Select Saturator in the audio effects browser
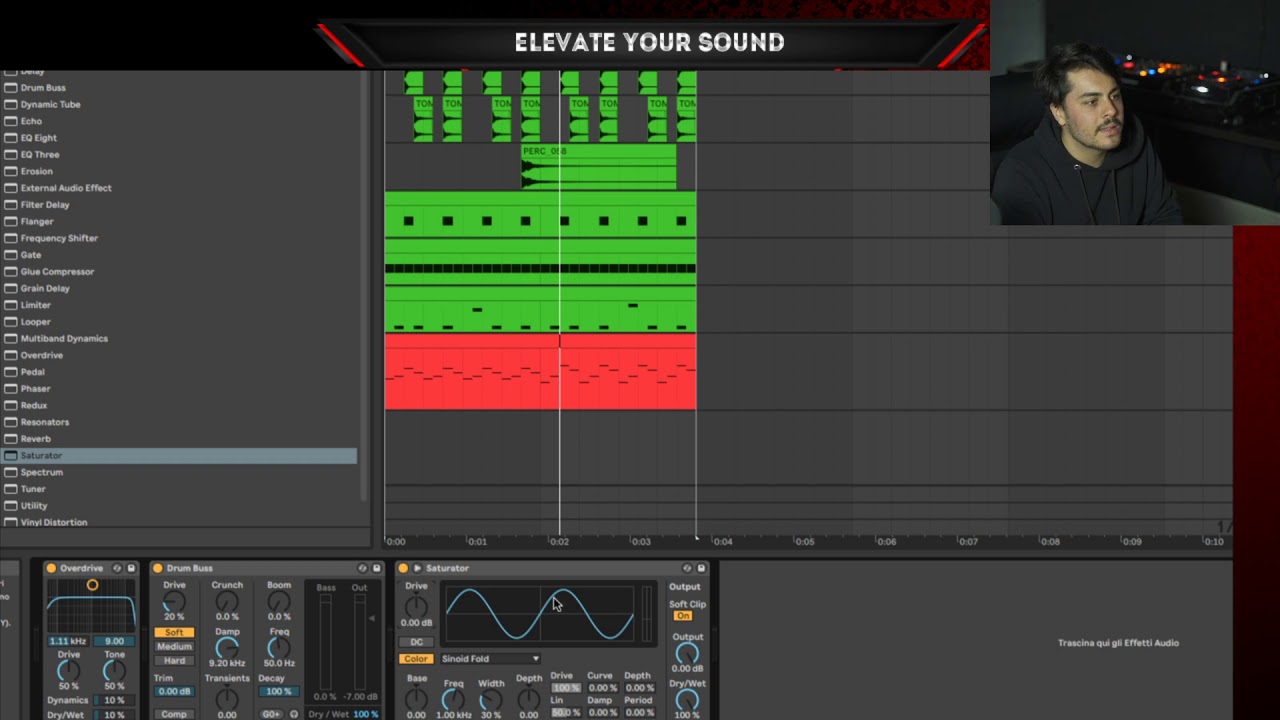Viewport: 1280px width, 720px height. coord(179,456)
